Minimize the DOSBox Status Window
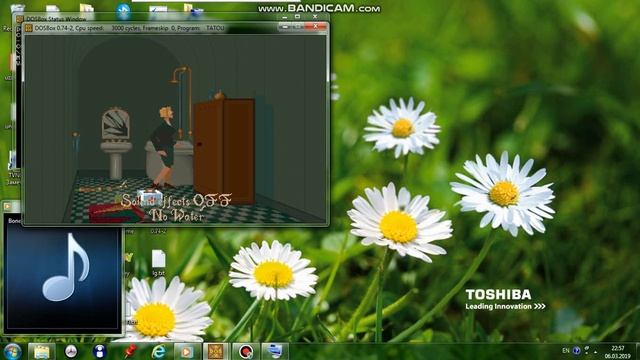Image resolution: width=640 pixels, height=360 pixels. pyautogui.click(x=285, y=17)
